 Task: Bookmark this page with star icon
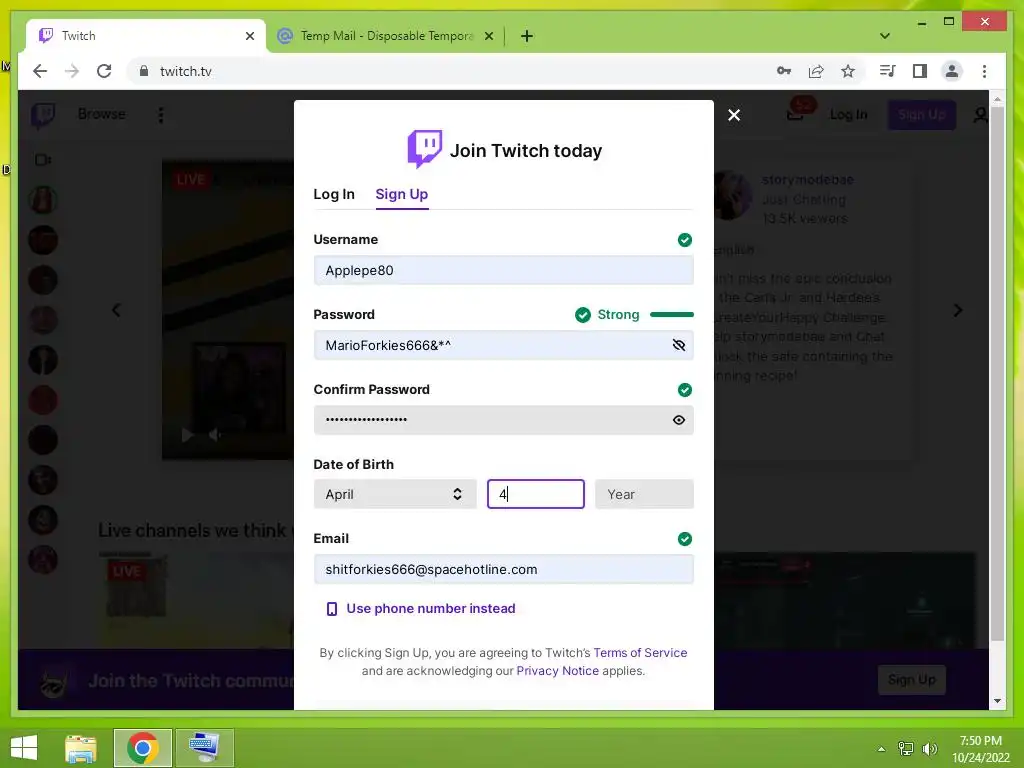pos(848,71)
